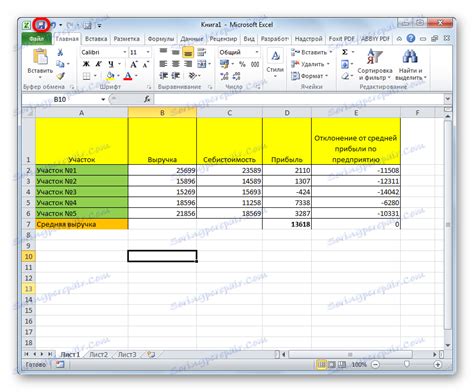474x392 pixels.
Task: Click the zoom slider handle
Action: tap(406, 364)
